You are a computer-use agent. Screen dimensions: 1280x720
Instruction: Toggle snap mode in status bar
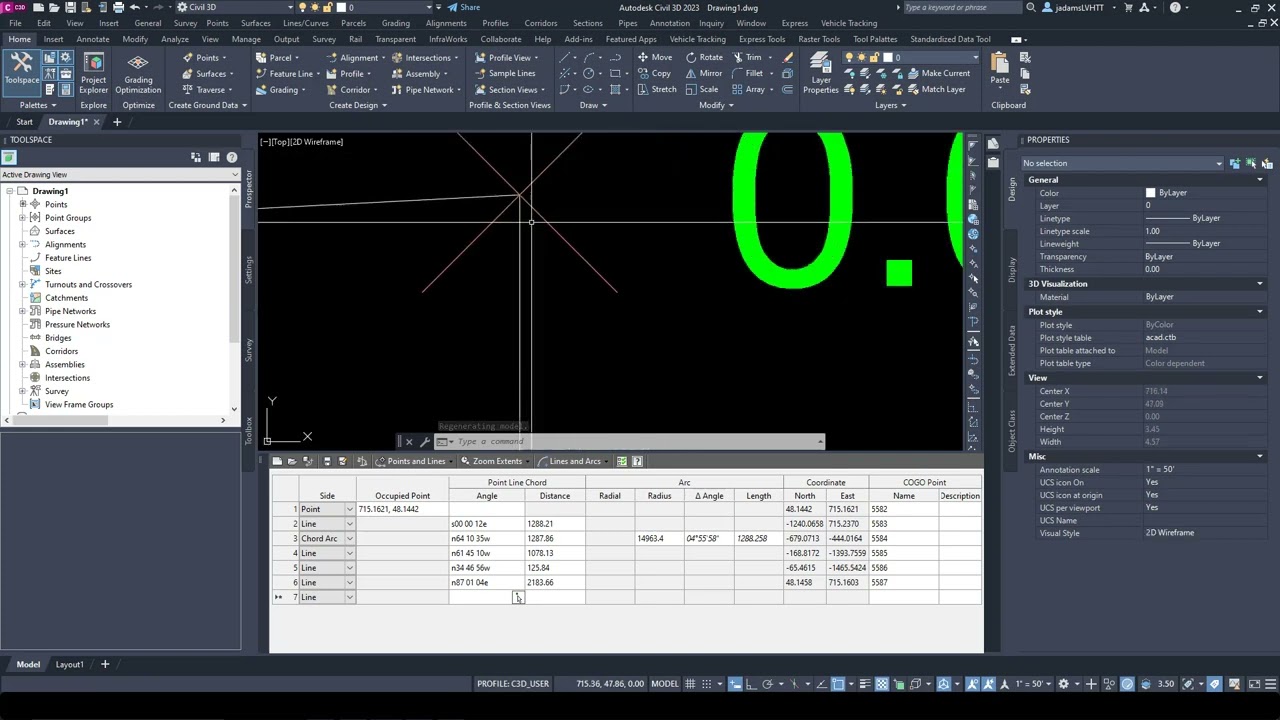[708, 684]
